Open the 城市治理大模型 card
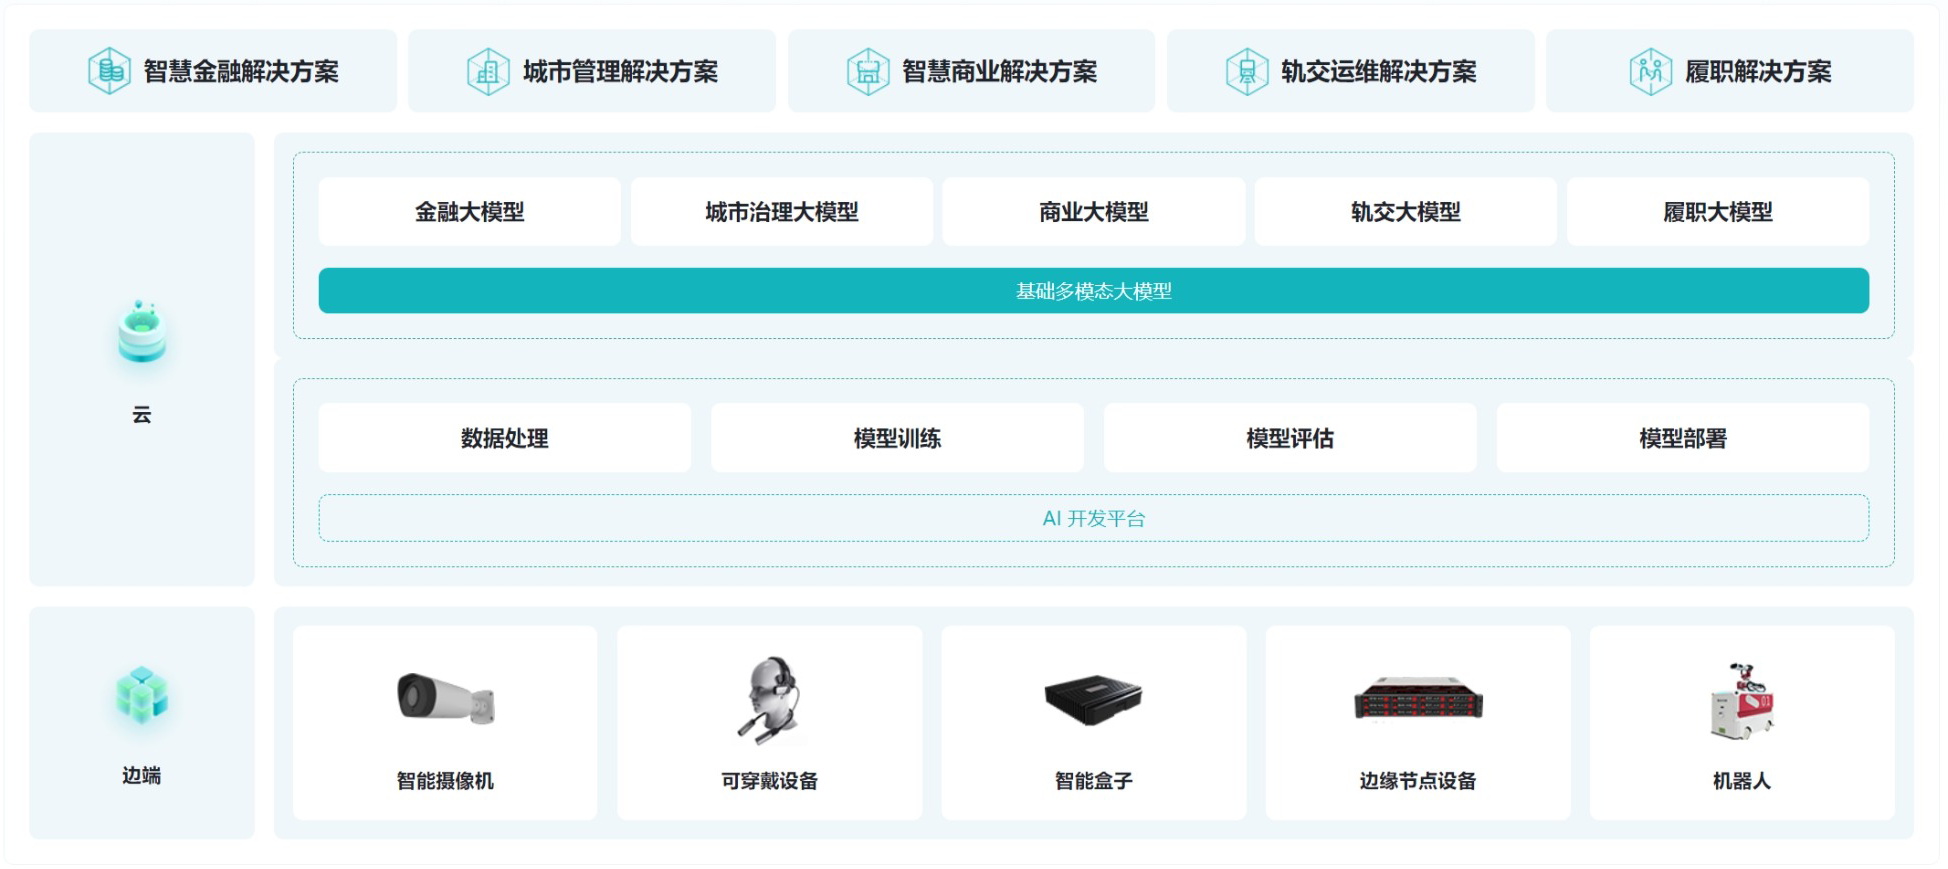Image resolution: width=1948 pixels, height=869 pixels. pyautogui.click(x=781, y=212)
